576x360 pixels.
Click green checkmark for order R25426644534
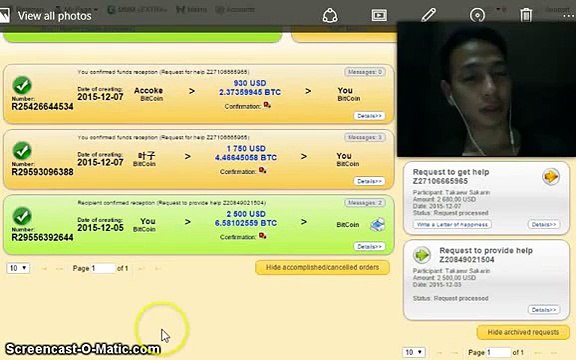22,85
